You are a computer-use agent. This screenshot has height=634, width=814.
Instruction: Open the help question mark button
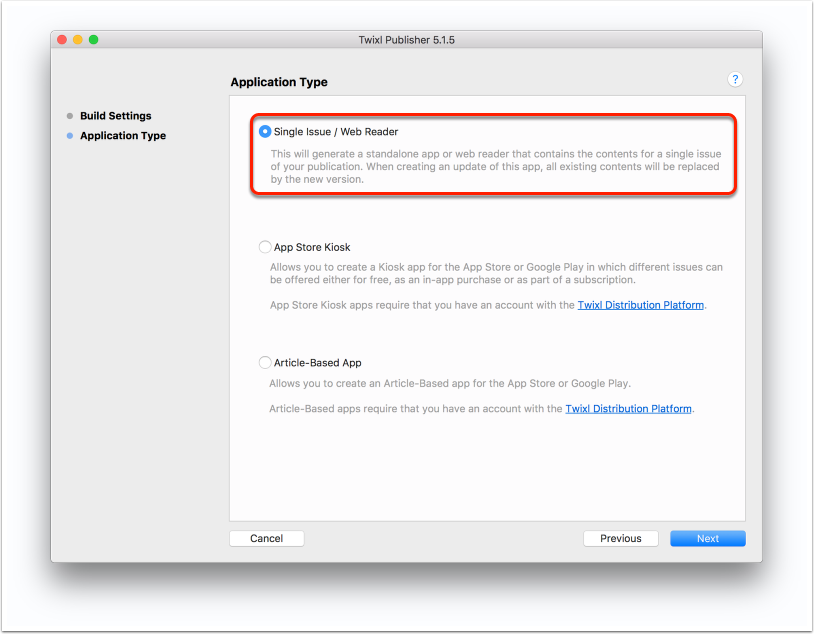click(735, 79)
